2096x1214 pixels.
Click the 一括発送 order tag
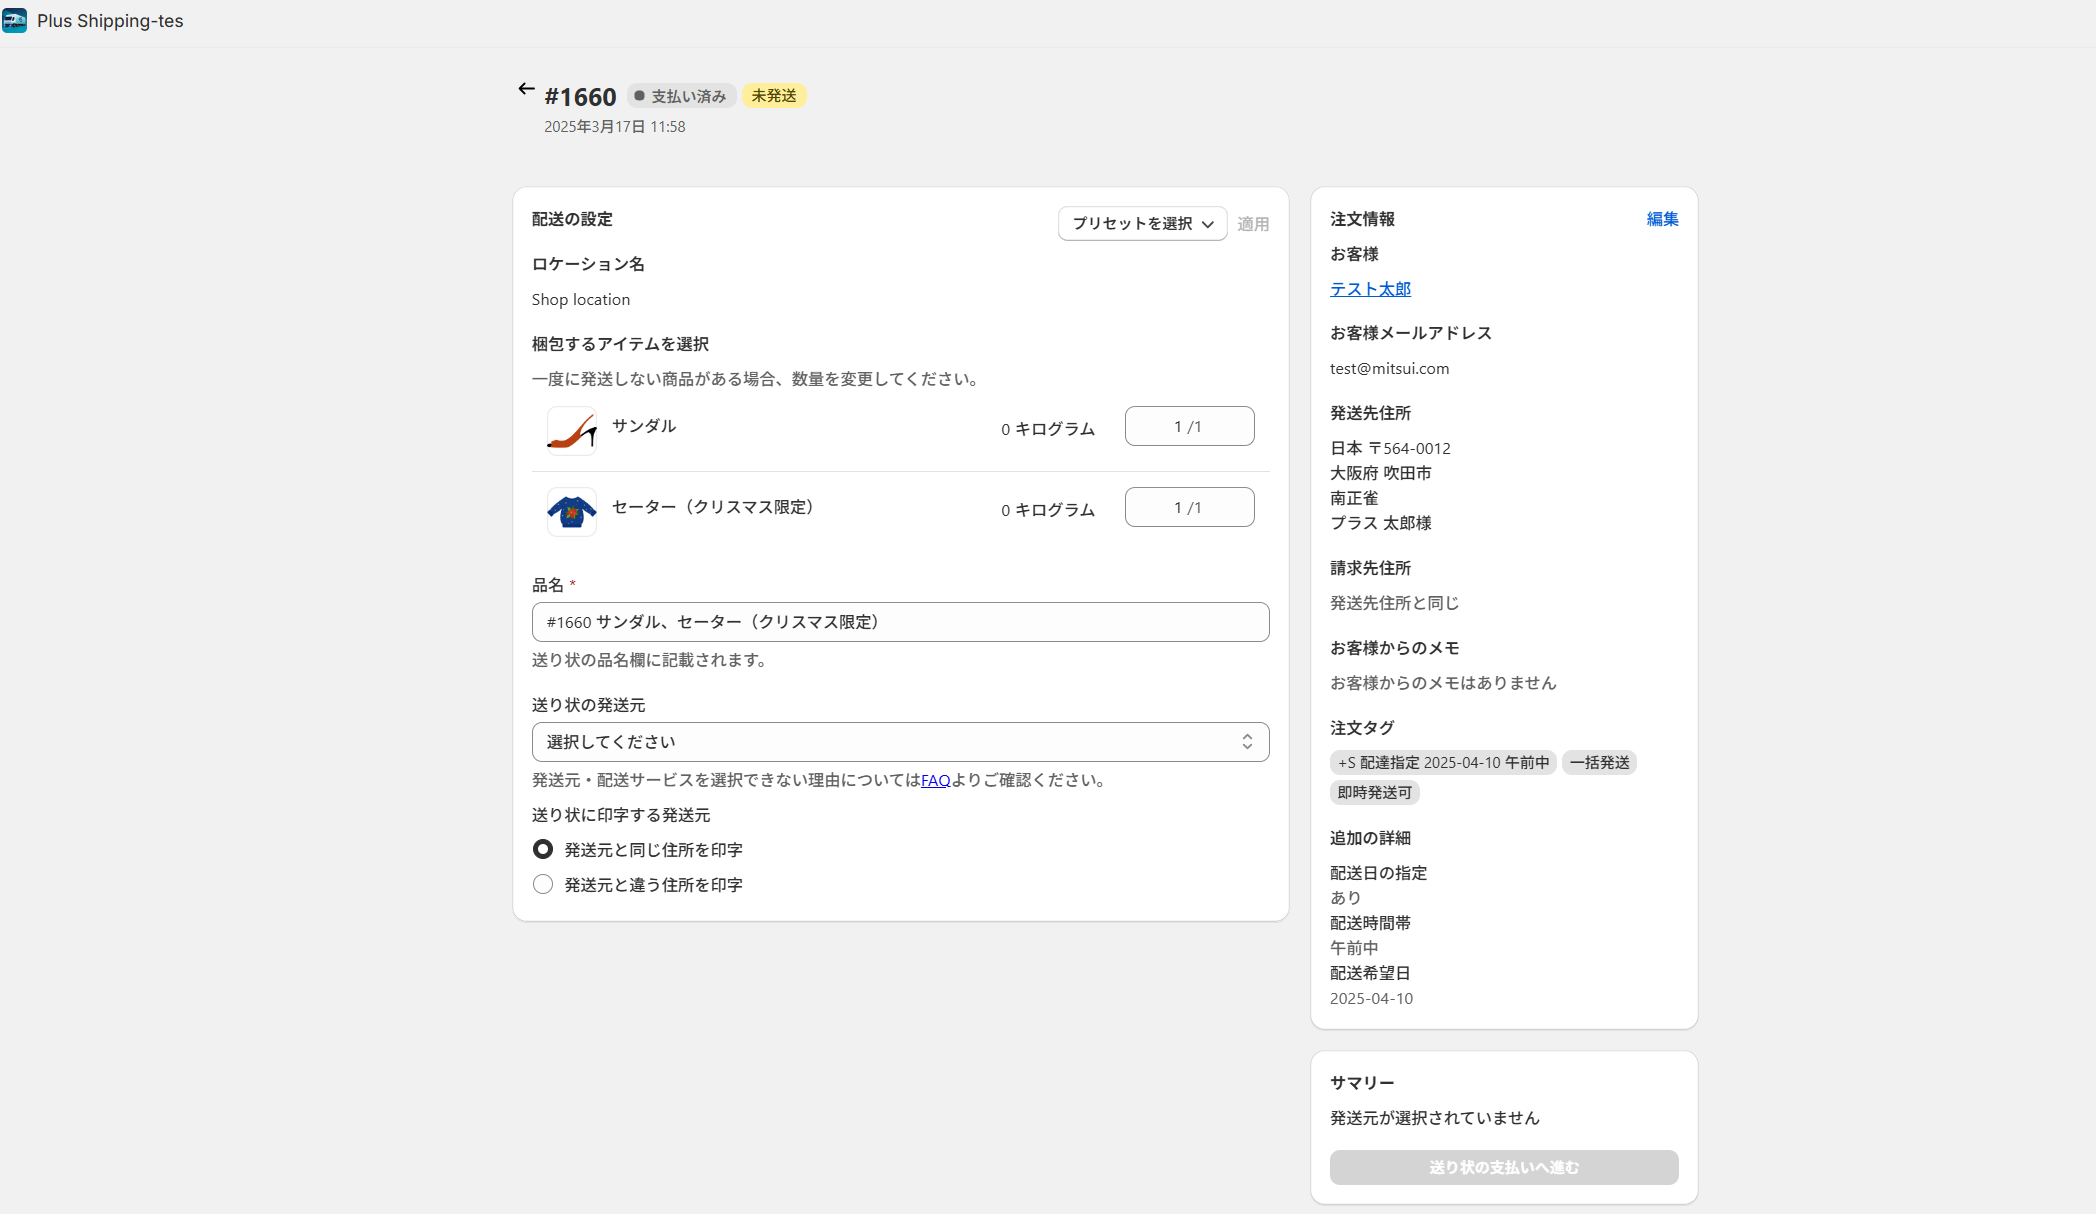1599,763
